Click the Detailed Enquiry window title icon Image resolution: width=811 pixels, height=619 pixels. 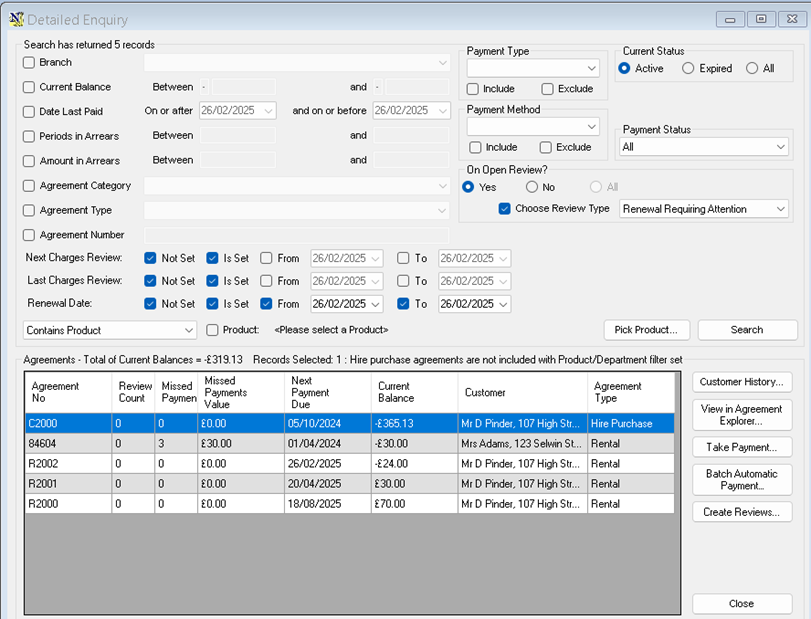15,19
